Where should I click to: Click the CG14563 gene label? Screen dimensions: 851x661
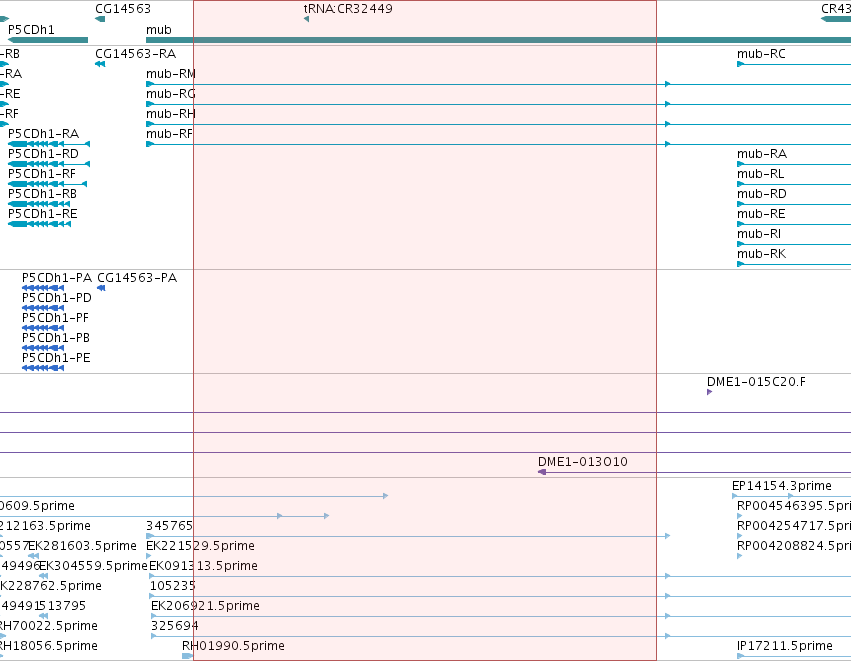pyautogui.click(x=123, y=9)
